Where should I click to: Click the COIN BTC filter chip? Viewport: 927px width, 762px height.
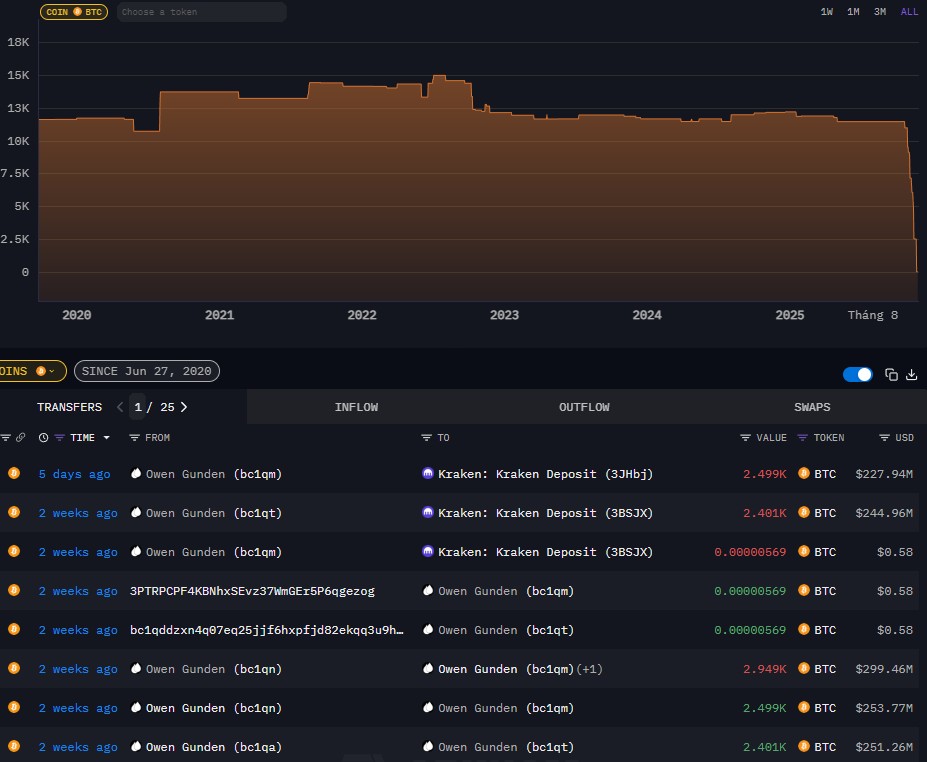(74, 12)
